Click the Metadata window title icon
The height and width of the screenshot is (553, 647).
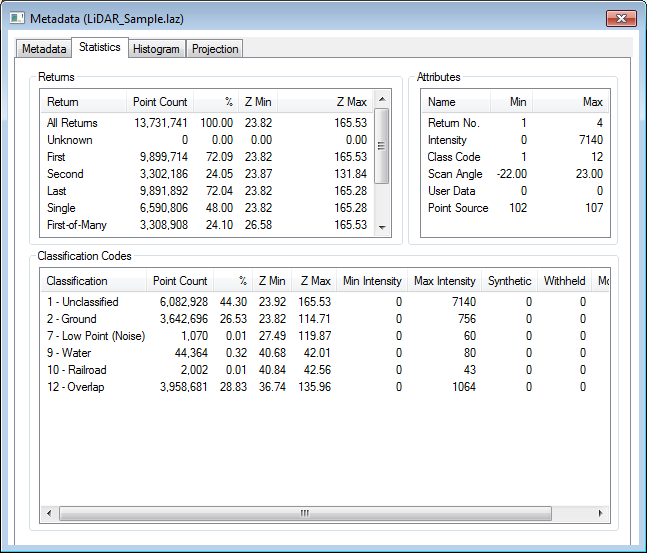pos(17,19)
